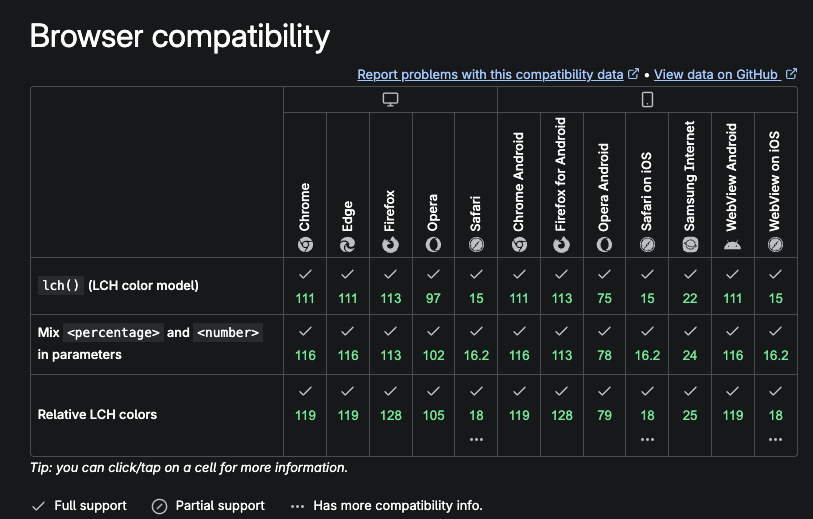
Task: Click the Firefox for Android logo icon
Action: [x=562, y=245]
